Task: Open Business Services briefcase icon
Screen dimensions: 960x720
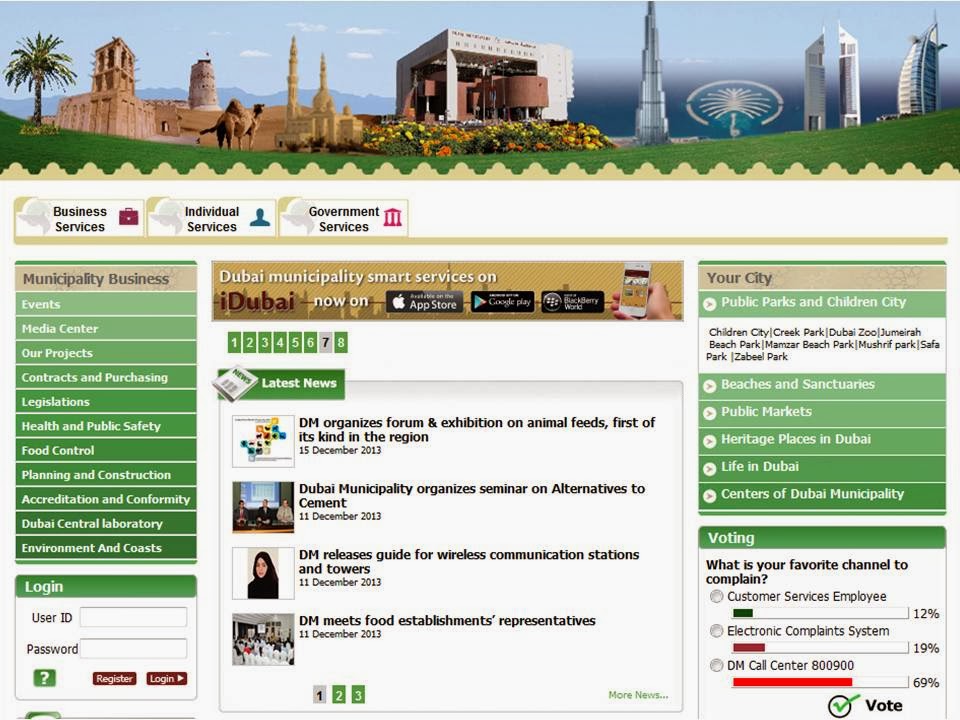Action: (129, 217)
